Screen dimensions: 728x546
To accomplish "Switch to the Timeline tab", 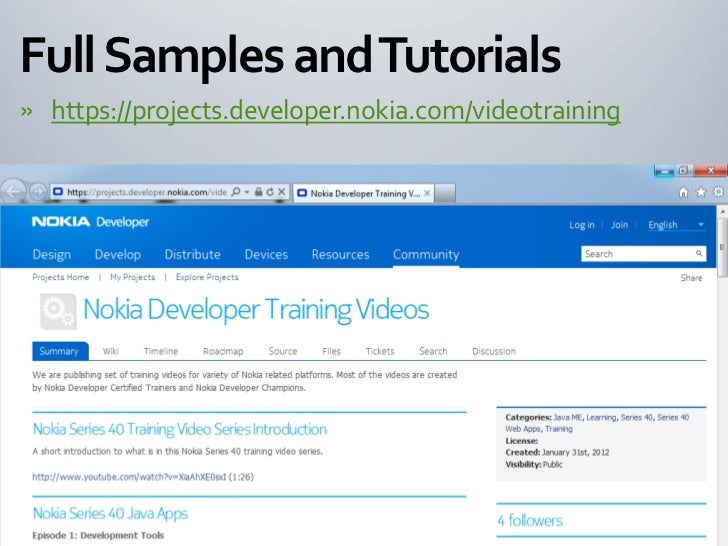I will click(161, 351).
